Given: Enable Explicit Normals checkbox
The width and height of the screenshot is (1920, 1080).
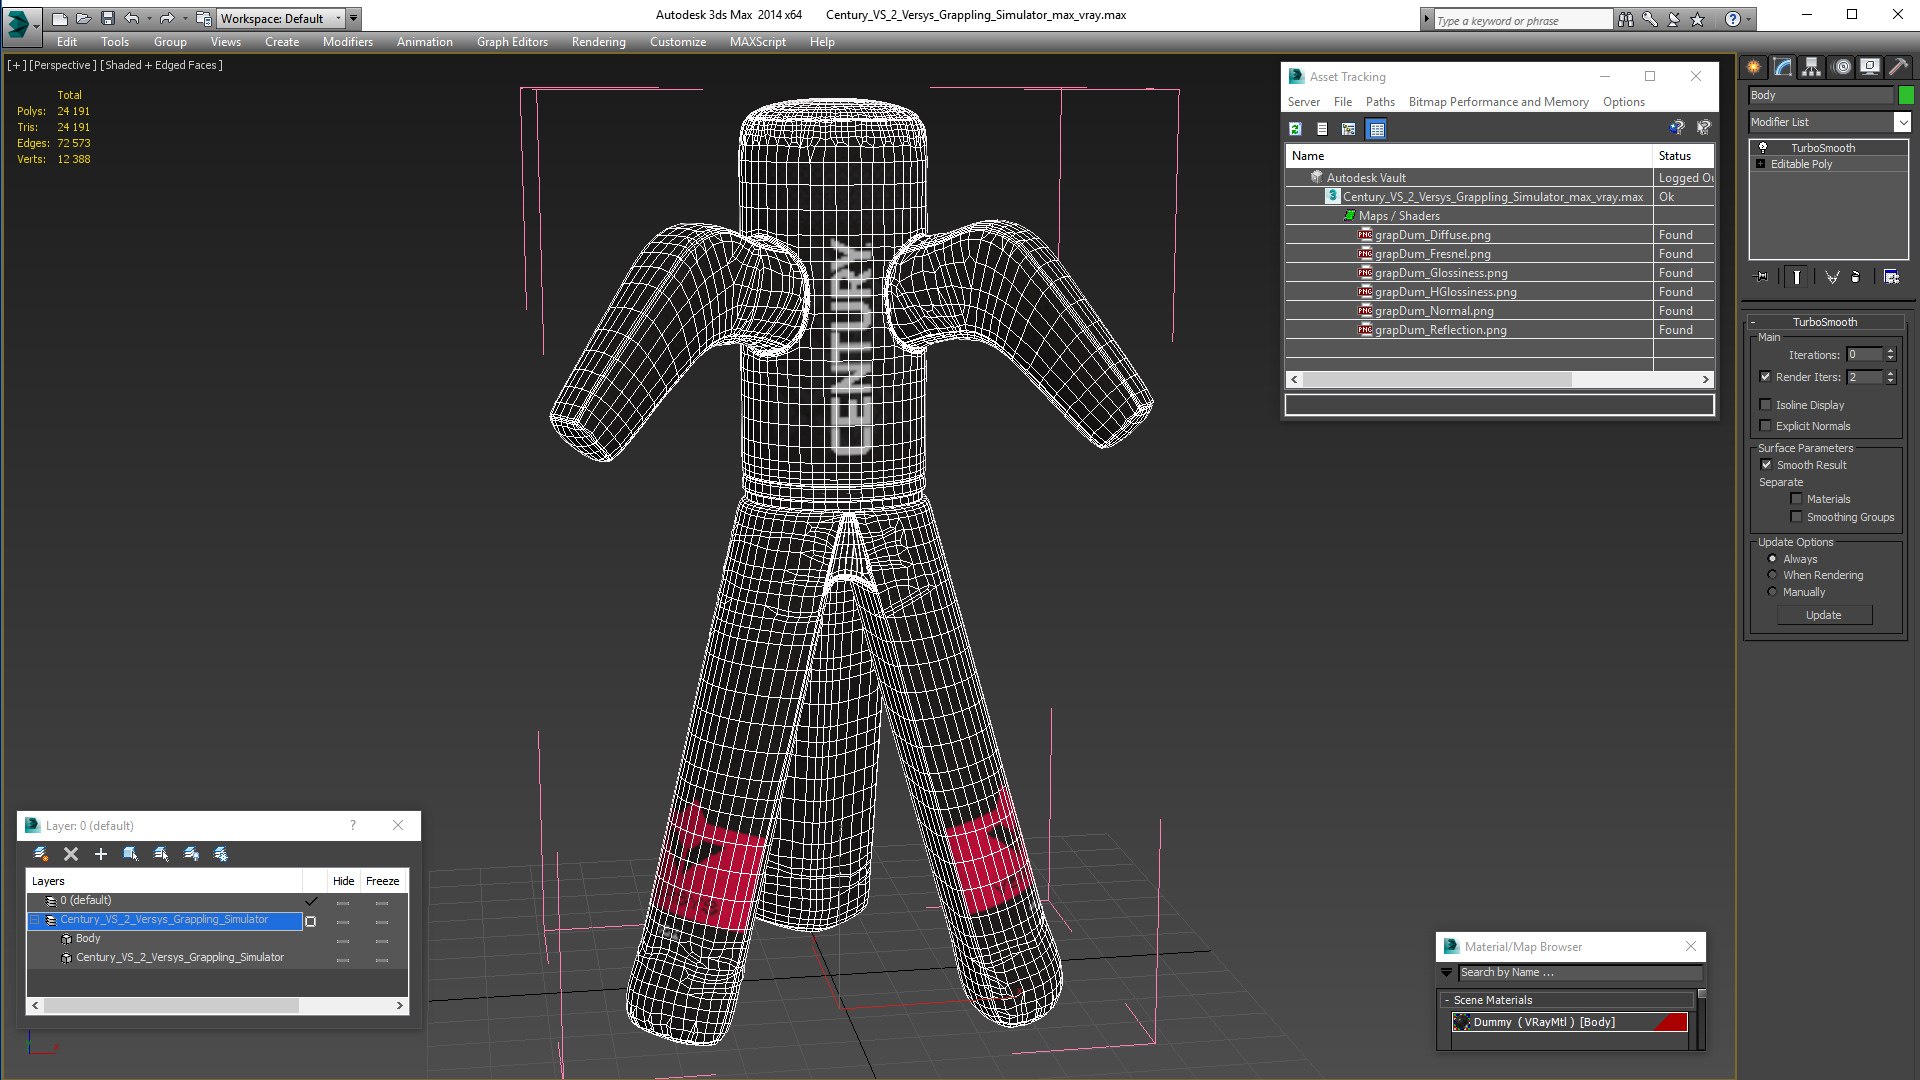Looking at the screenshot, I should 1765,426.
